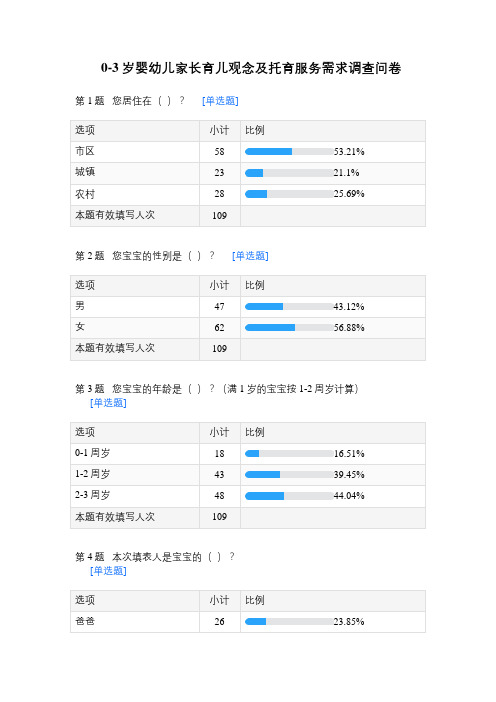
Task: Click the 男 percentage bar showing 43.12%
Action: click(289, 306)
